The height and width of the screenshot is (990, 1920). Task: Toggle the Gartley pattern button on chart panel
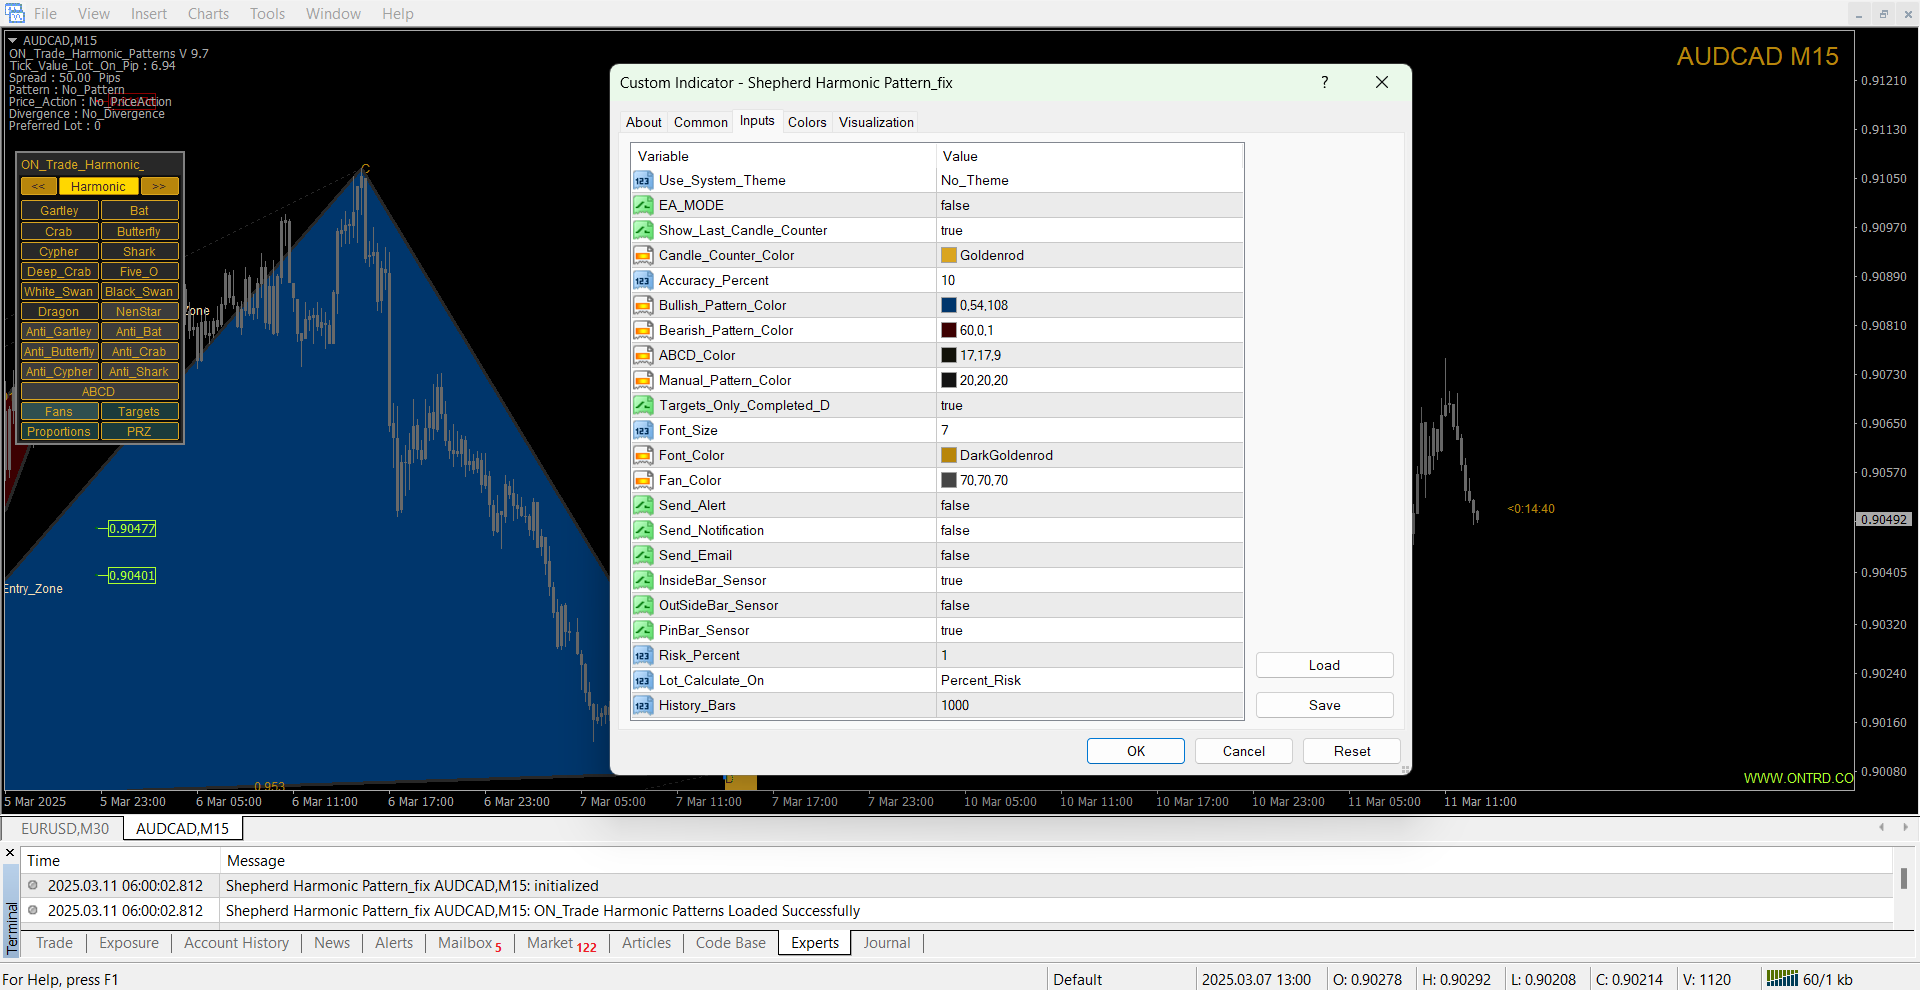(59, 211)
